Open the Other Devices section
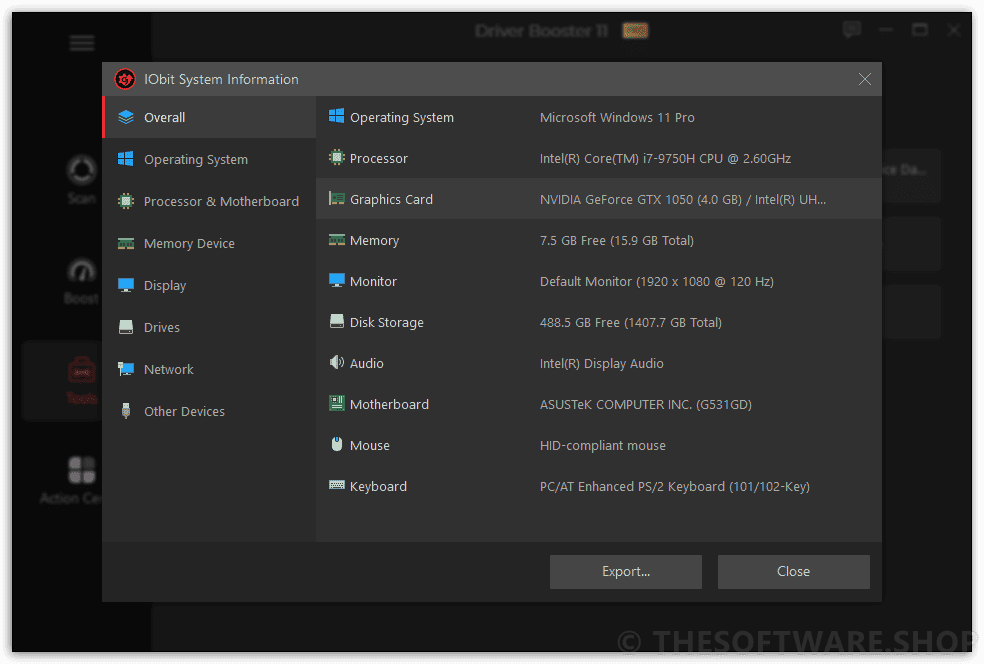 point(209,412)
